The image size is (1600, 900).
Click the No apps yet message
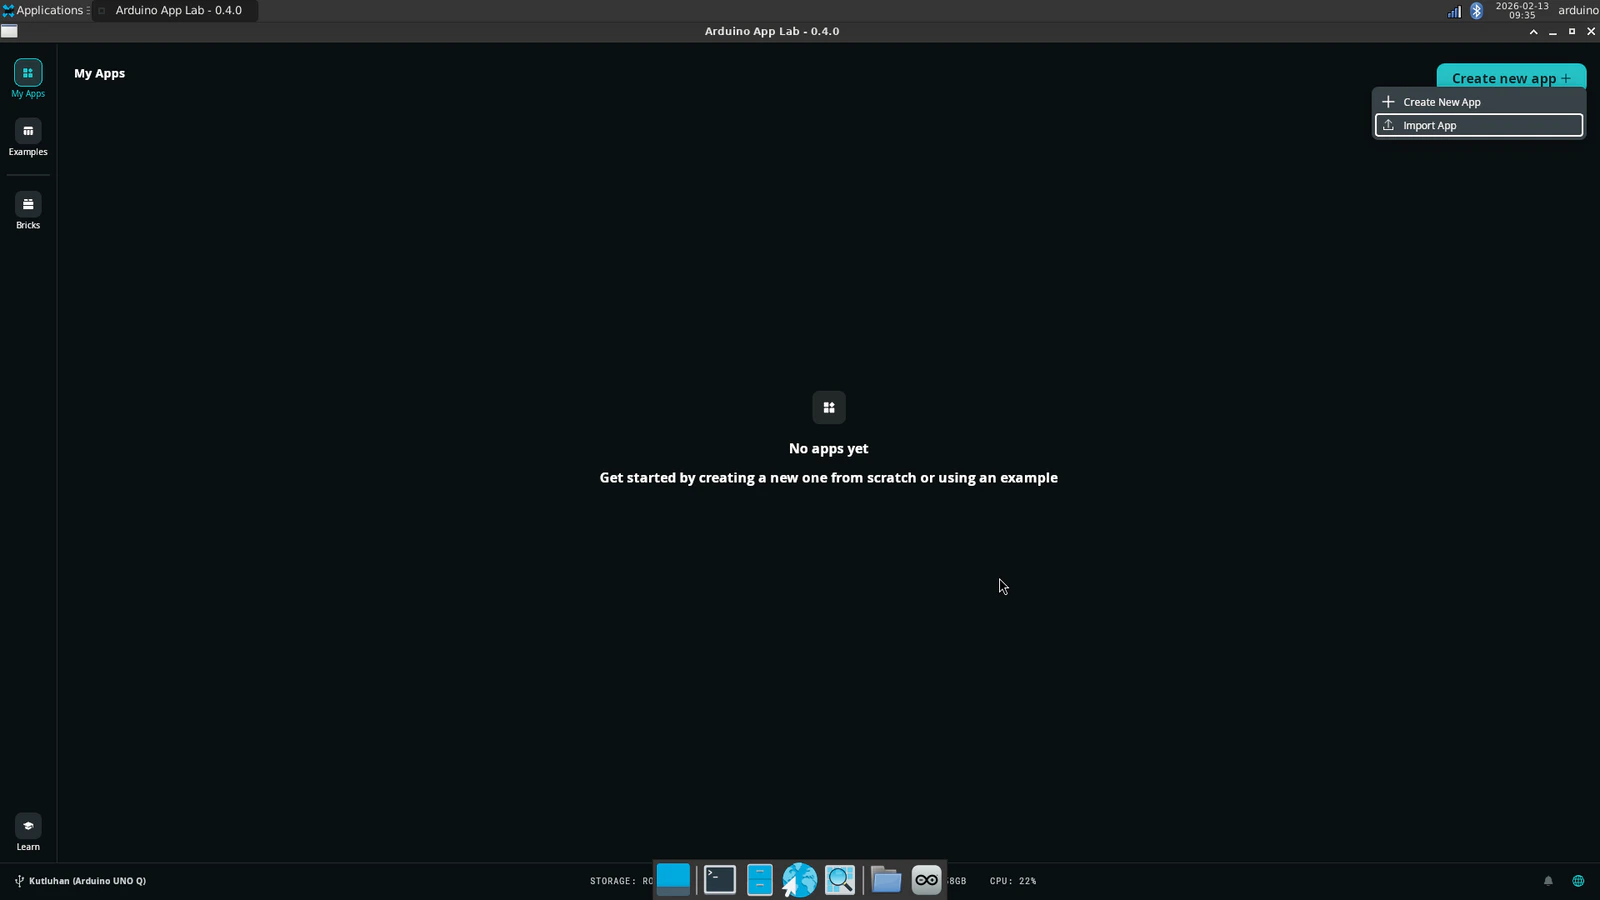tap(829, 449)
